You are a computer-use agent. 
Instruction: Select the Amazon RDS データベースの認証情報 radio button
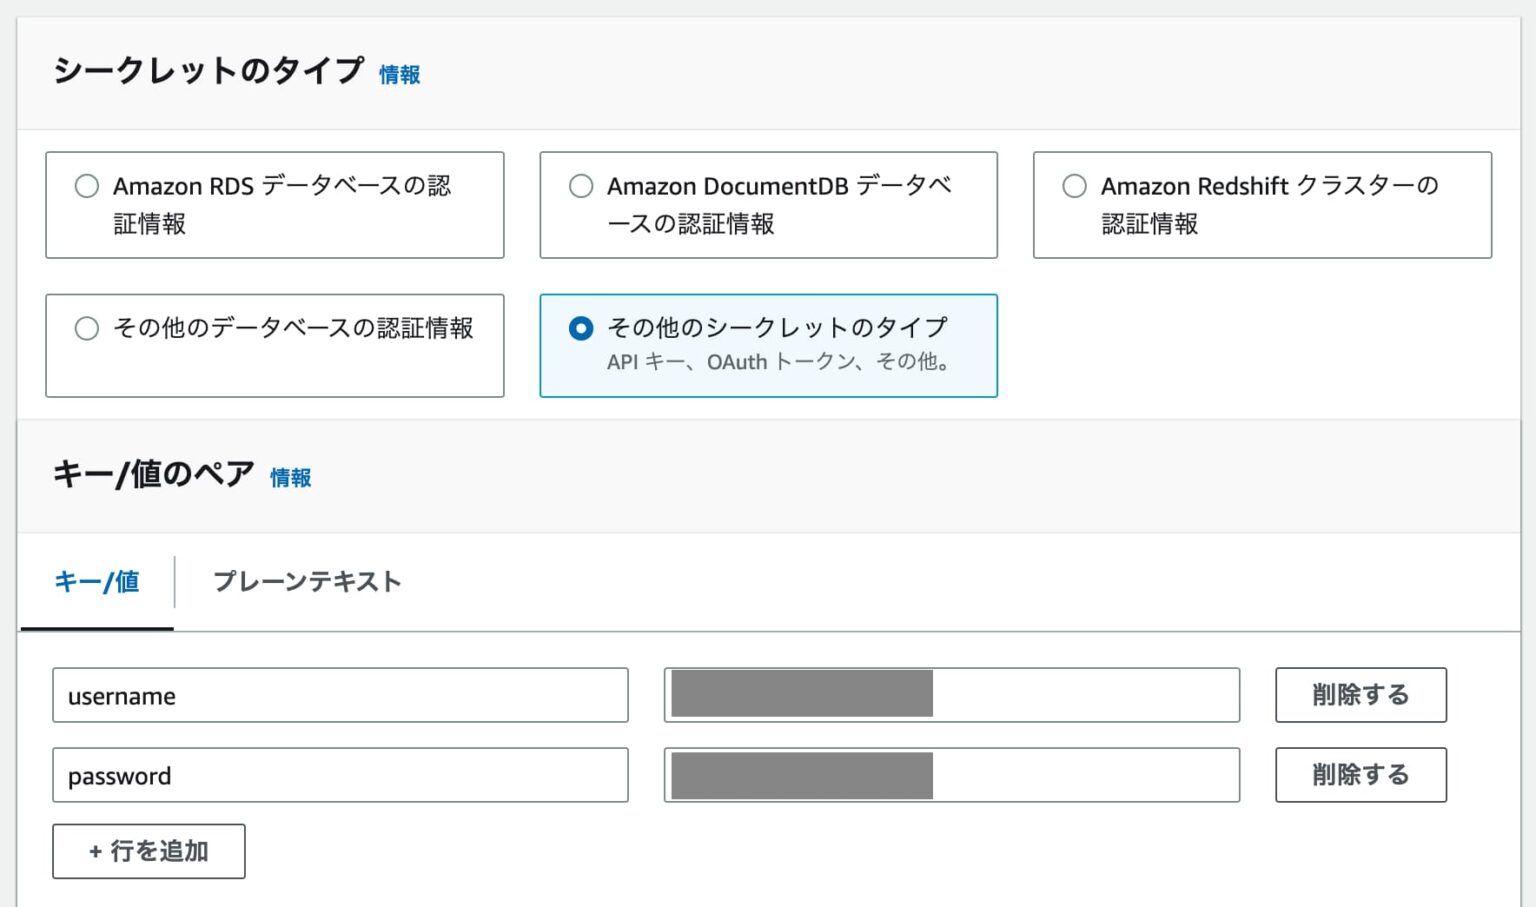coord(86,186)
